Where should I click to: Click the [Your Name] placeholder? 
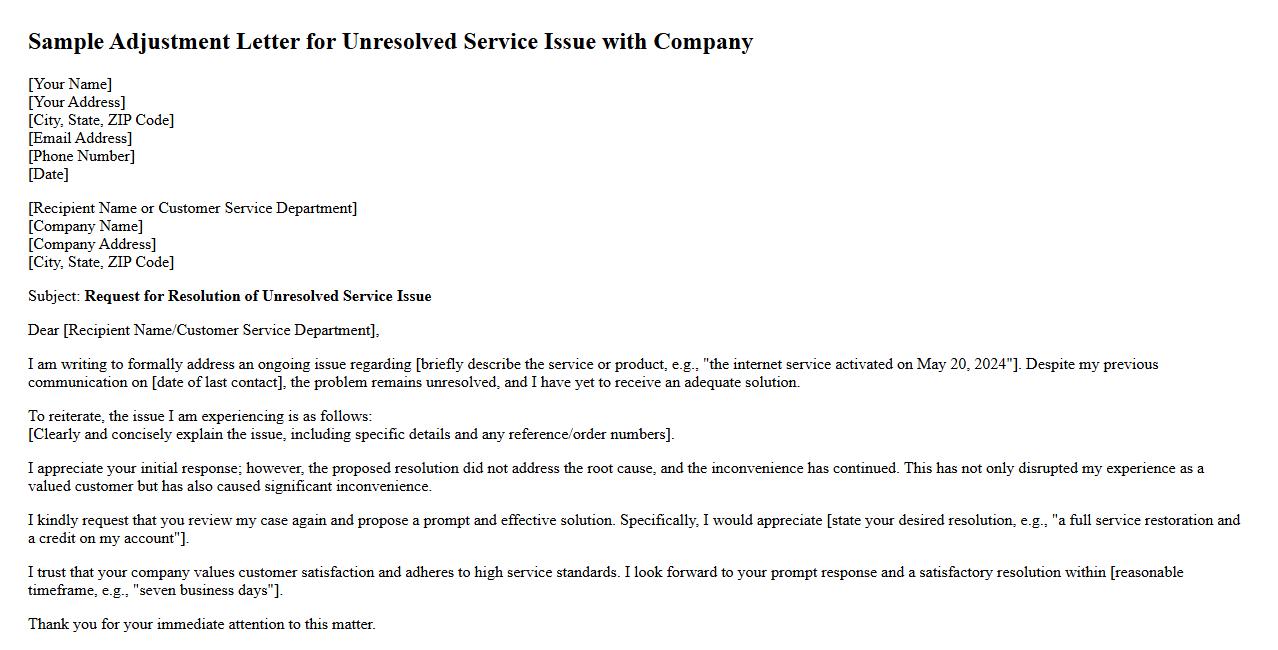(x=70, y=84)
